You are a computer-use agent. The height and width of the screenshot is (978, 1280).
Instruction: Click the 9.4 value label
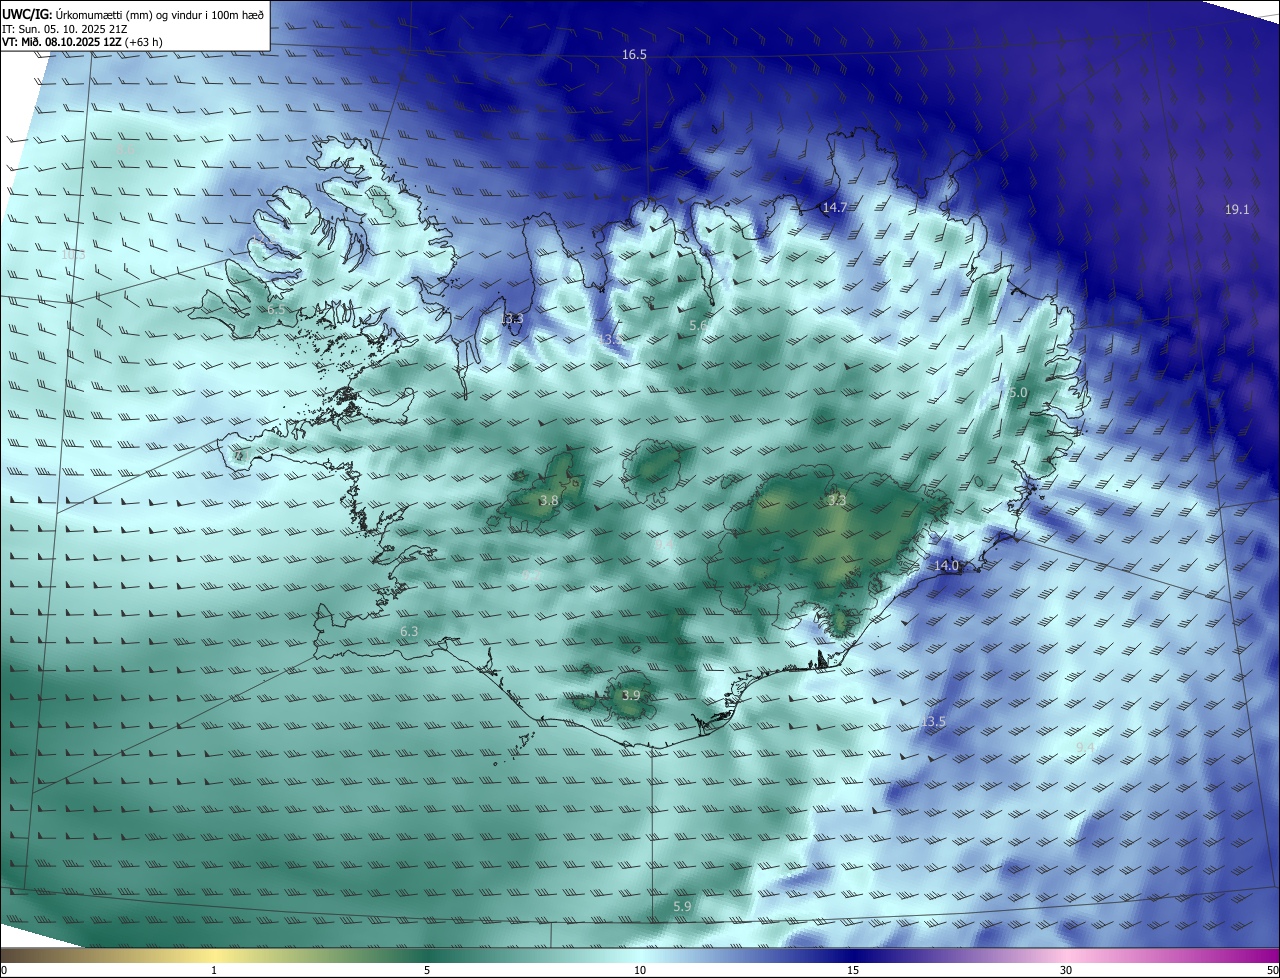click(1085, 748)
